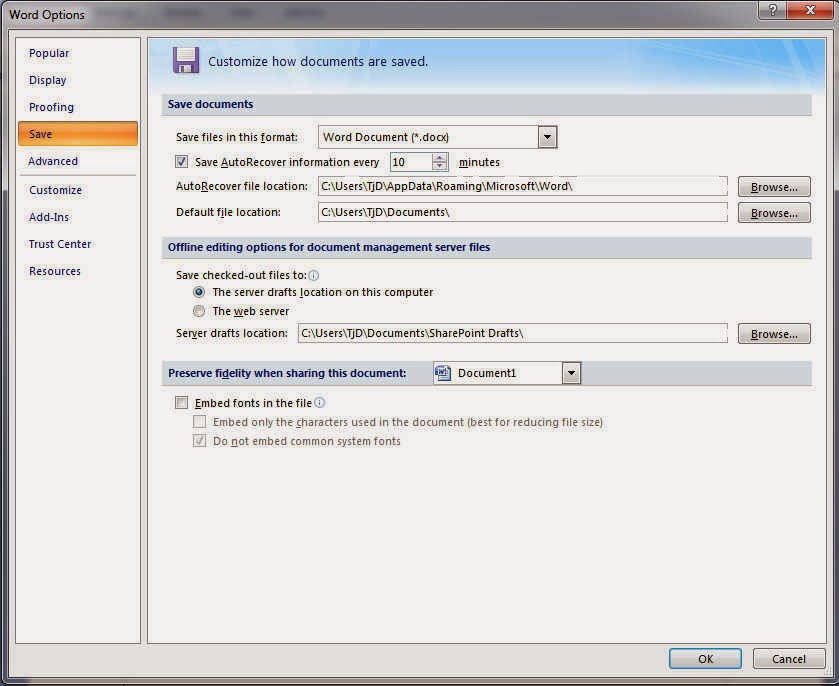Select The web server option
Viewport: 839px width, 686px height.
199,311
